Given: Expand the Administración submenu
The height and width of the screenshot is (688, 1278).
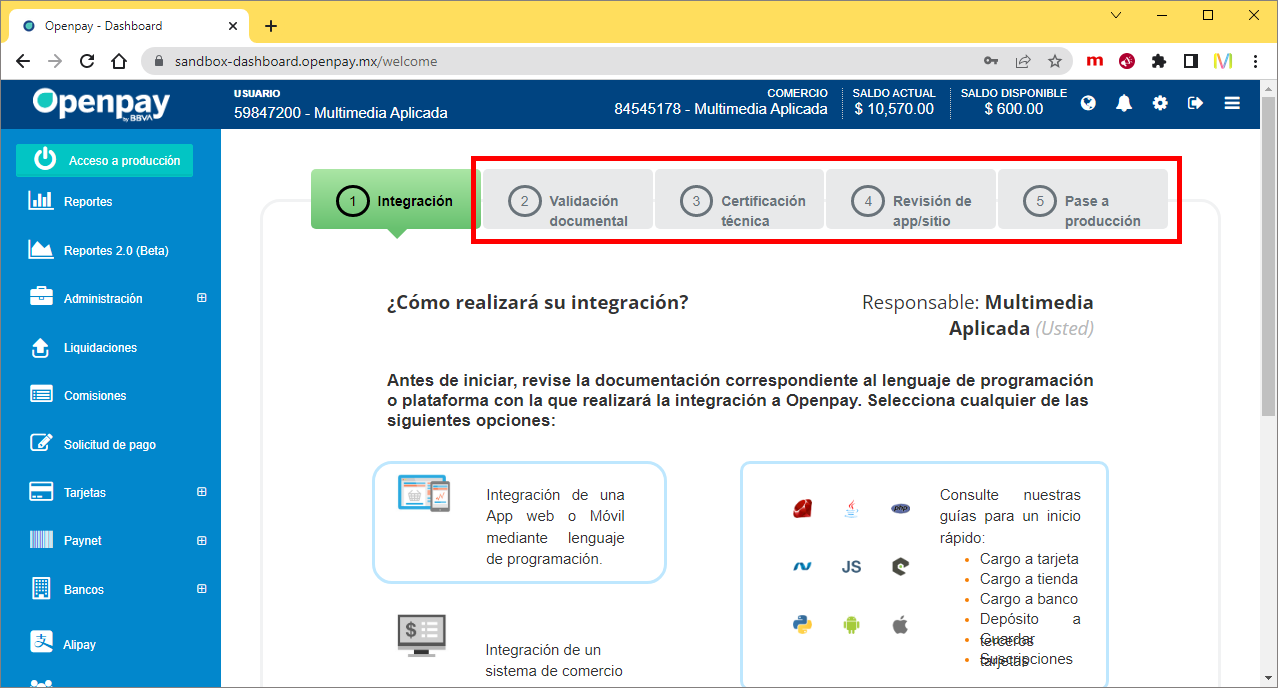Looking at the screenshot, I should click(x=202, y=298).
